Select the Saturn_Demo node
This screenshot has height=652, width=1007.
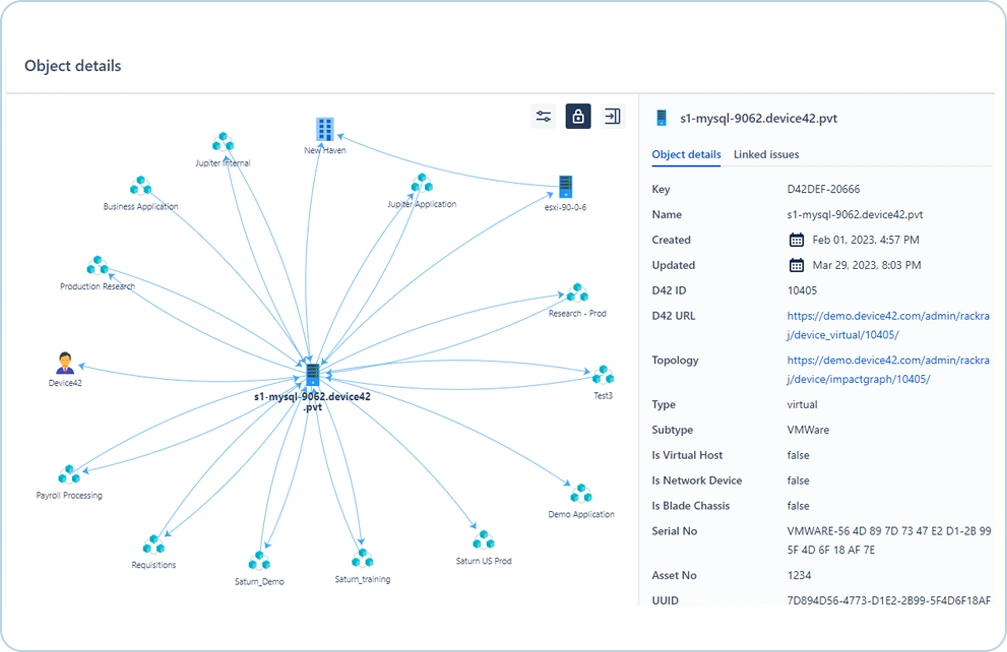[x=259, y=561]
